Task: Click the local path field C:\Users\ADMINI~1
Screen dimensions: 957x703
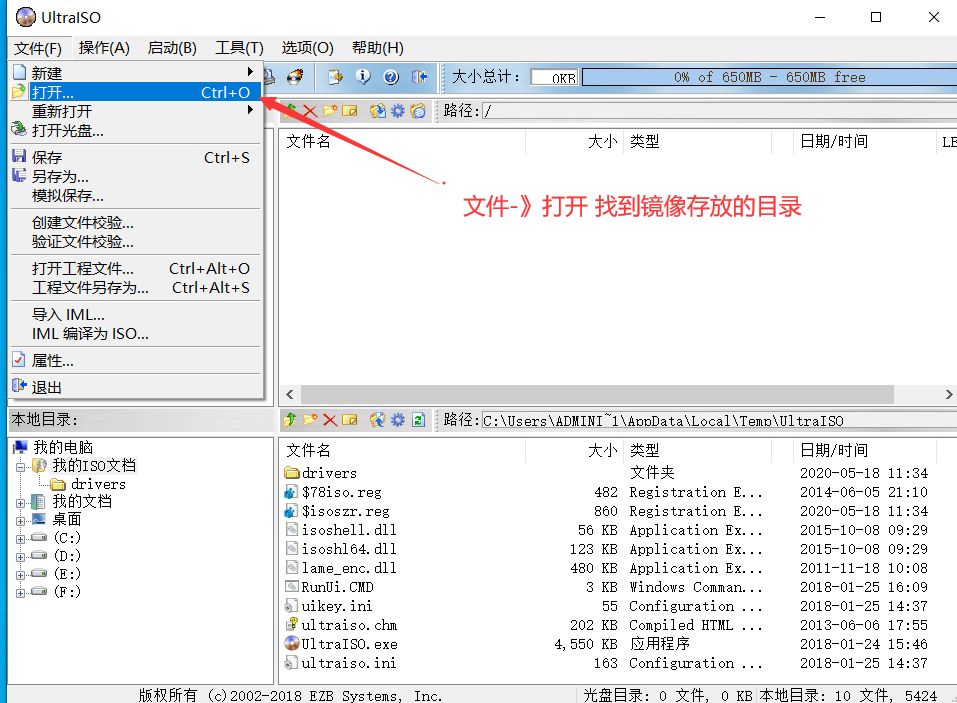Action: 720,420
